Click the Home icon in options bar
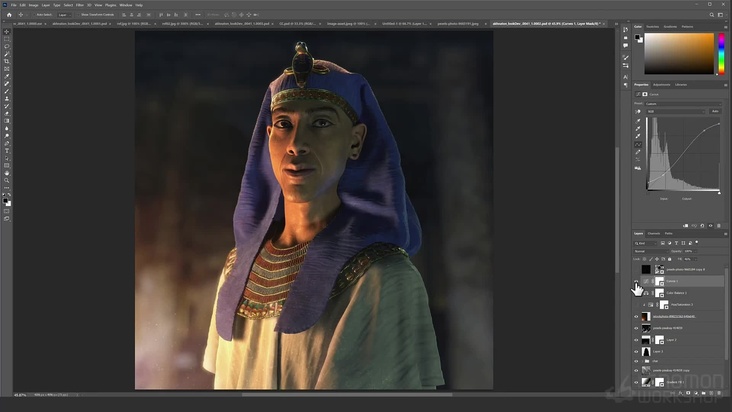732x412 pixels. [x=9, y=15]
